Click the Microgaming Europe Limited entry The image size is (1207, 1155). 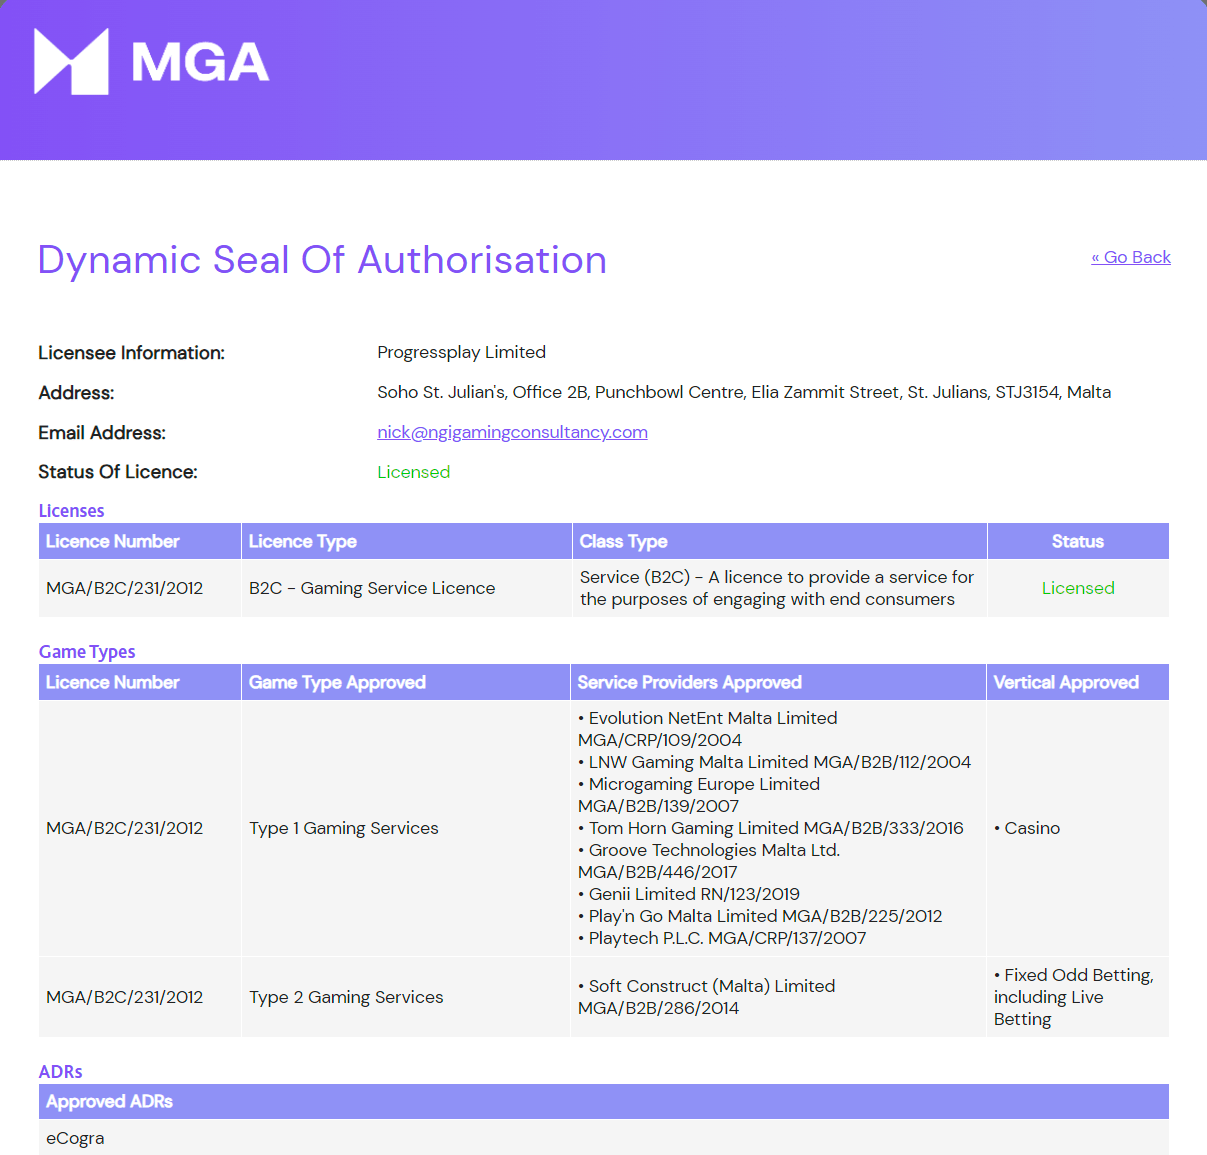click(699, 795)
